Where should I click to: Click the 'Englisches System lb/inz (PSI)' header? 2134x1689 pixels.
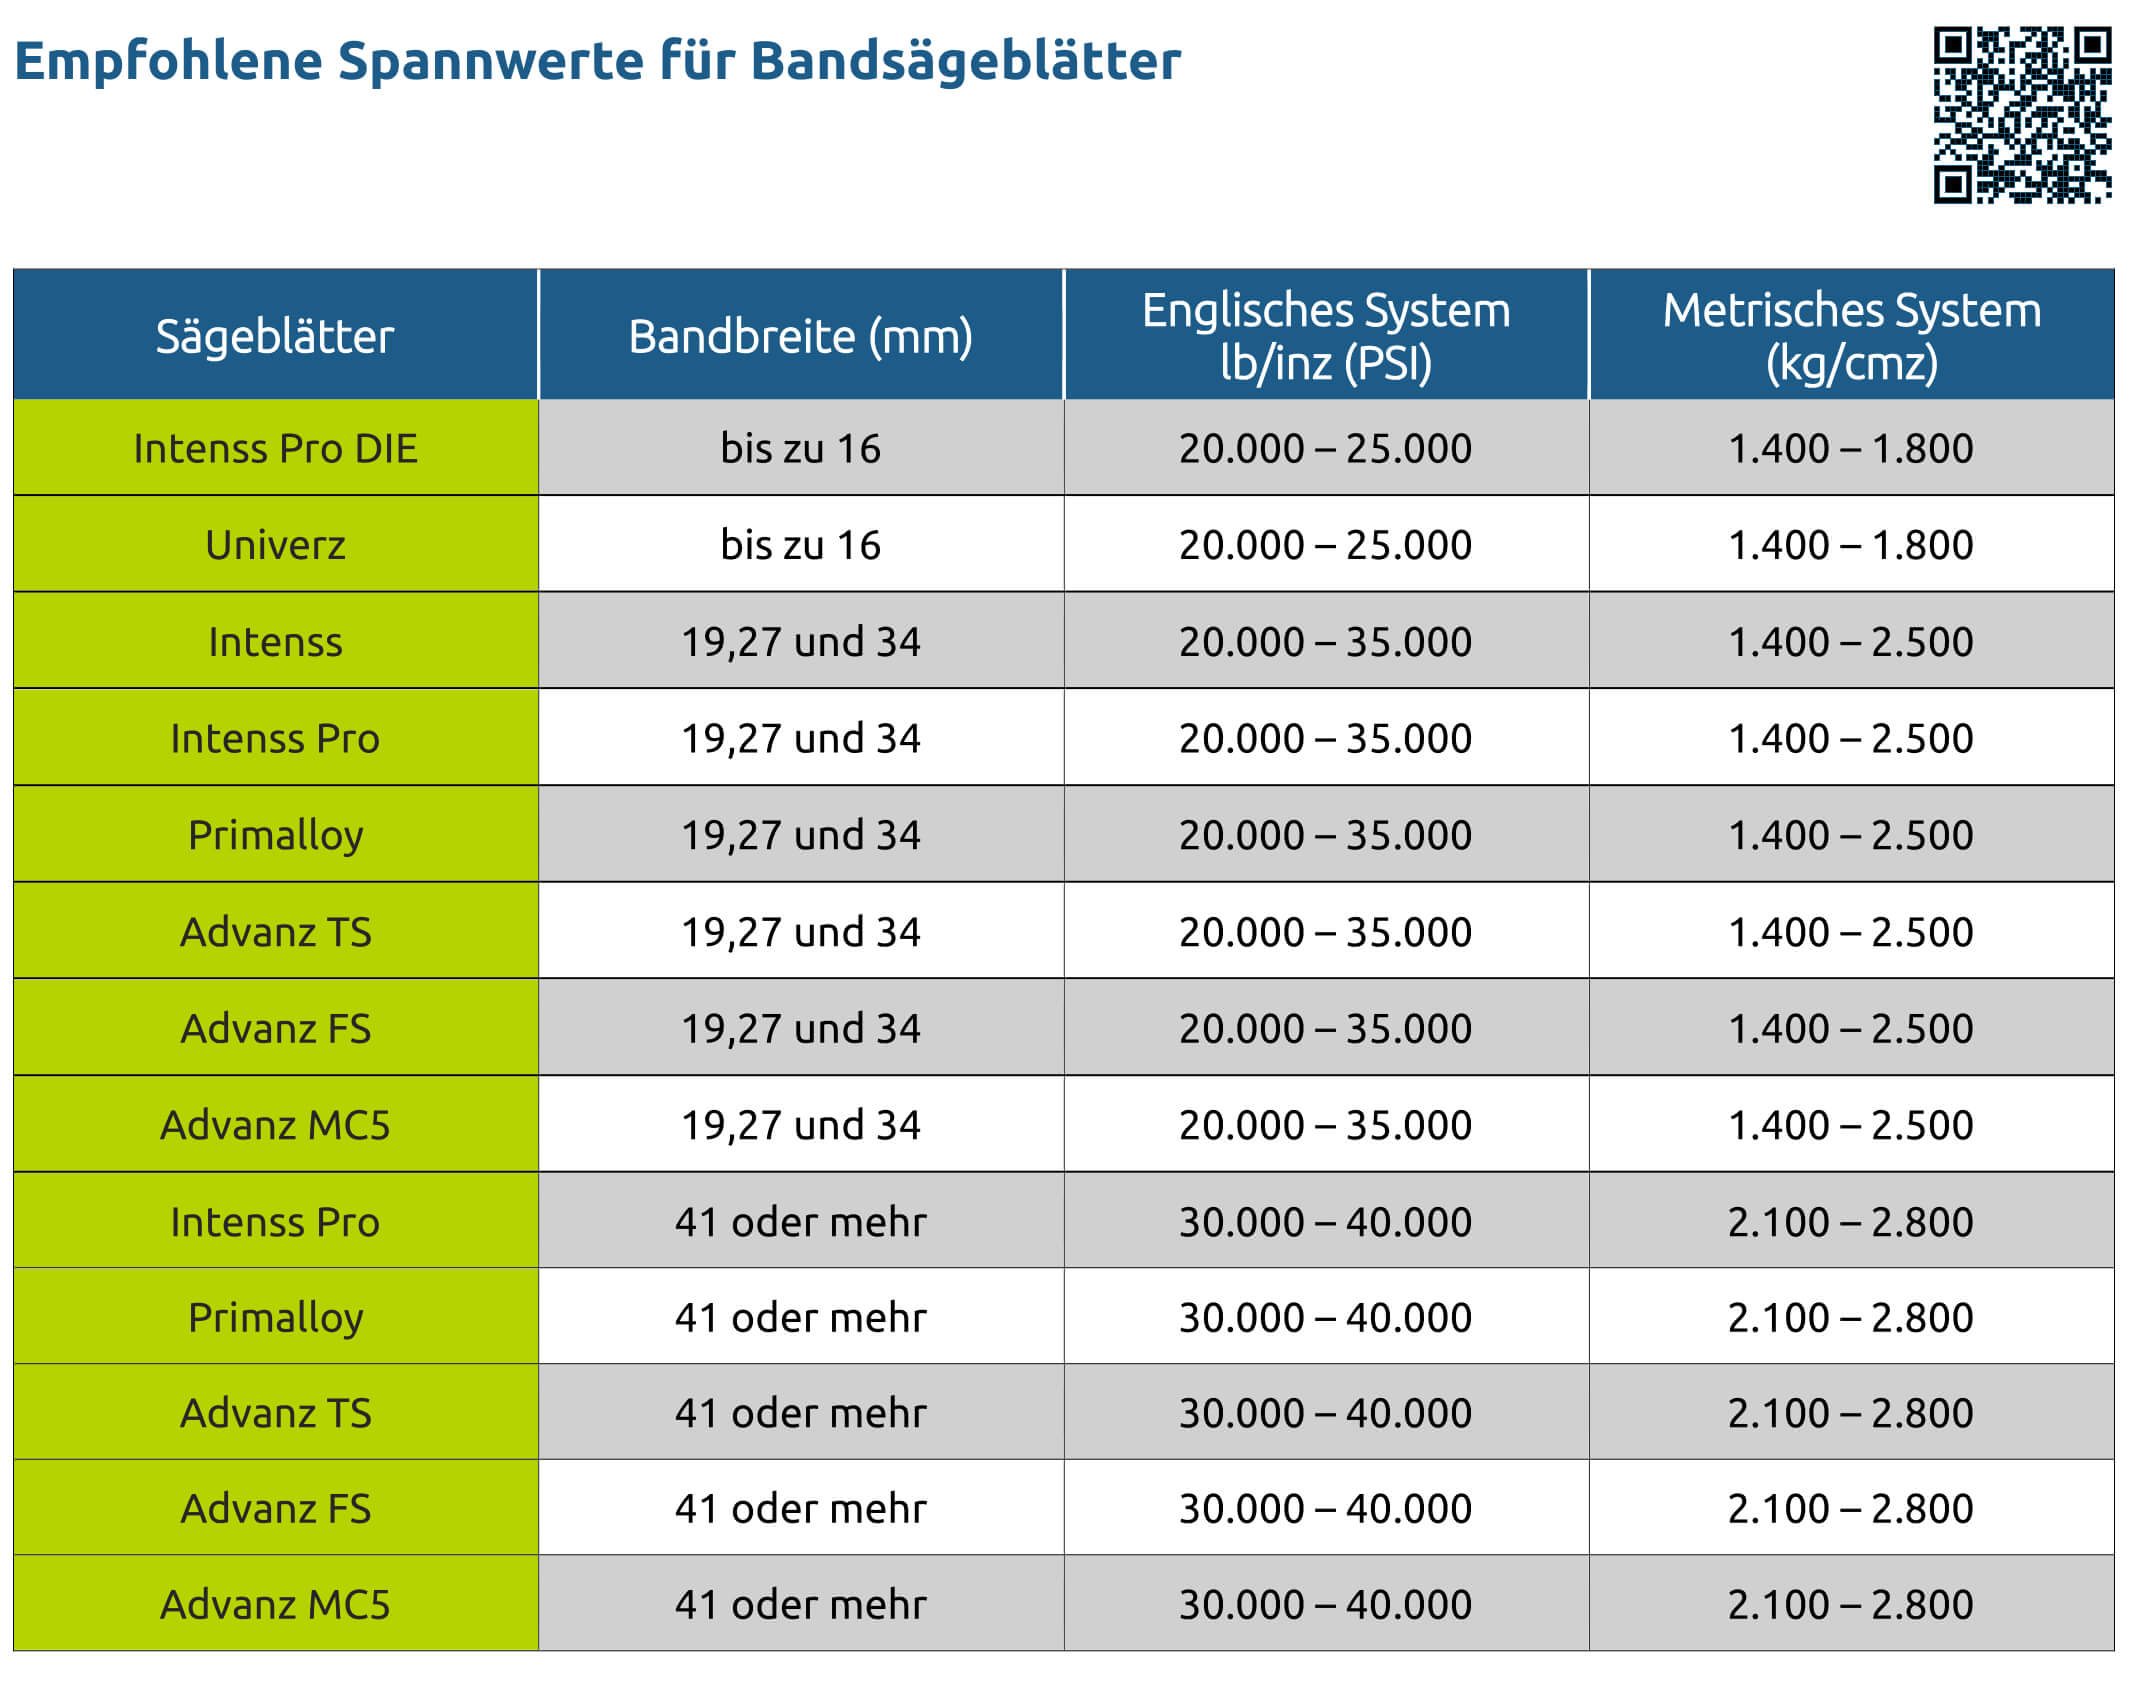point(1325,336)
